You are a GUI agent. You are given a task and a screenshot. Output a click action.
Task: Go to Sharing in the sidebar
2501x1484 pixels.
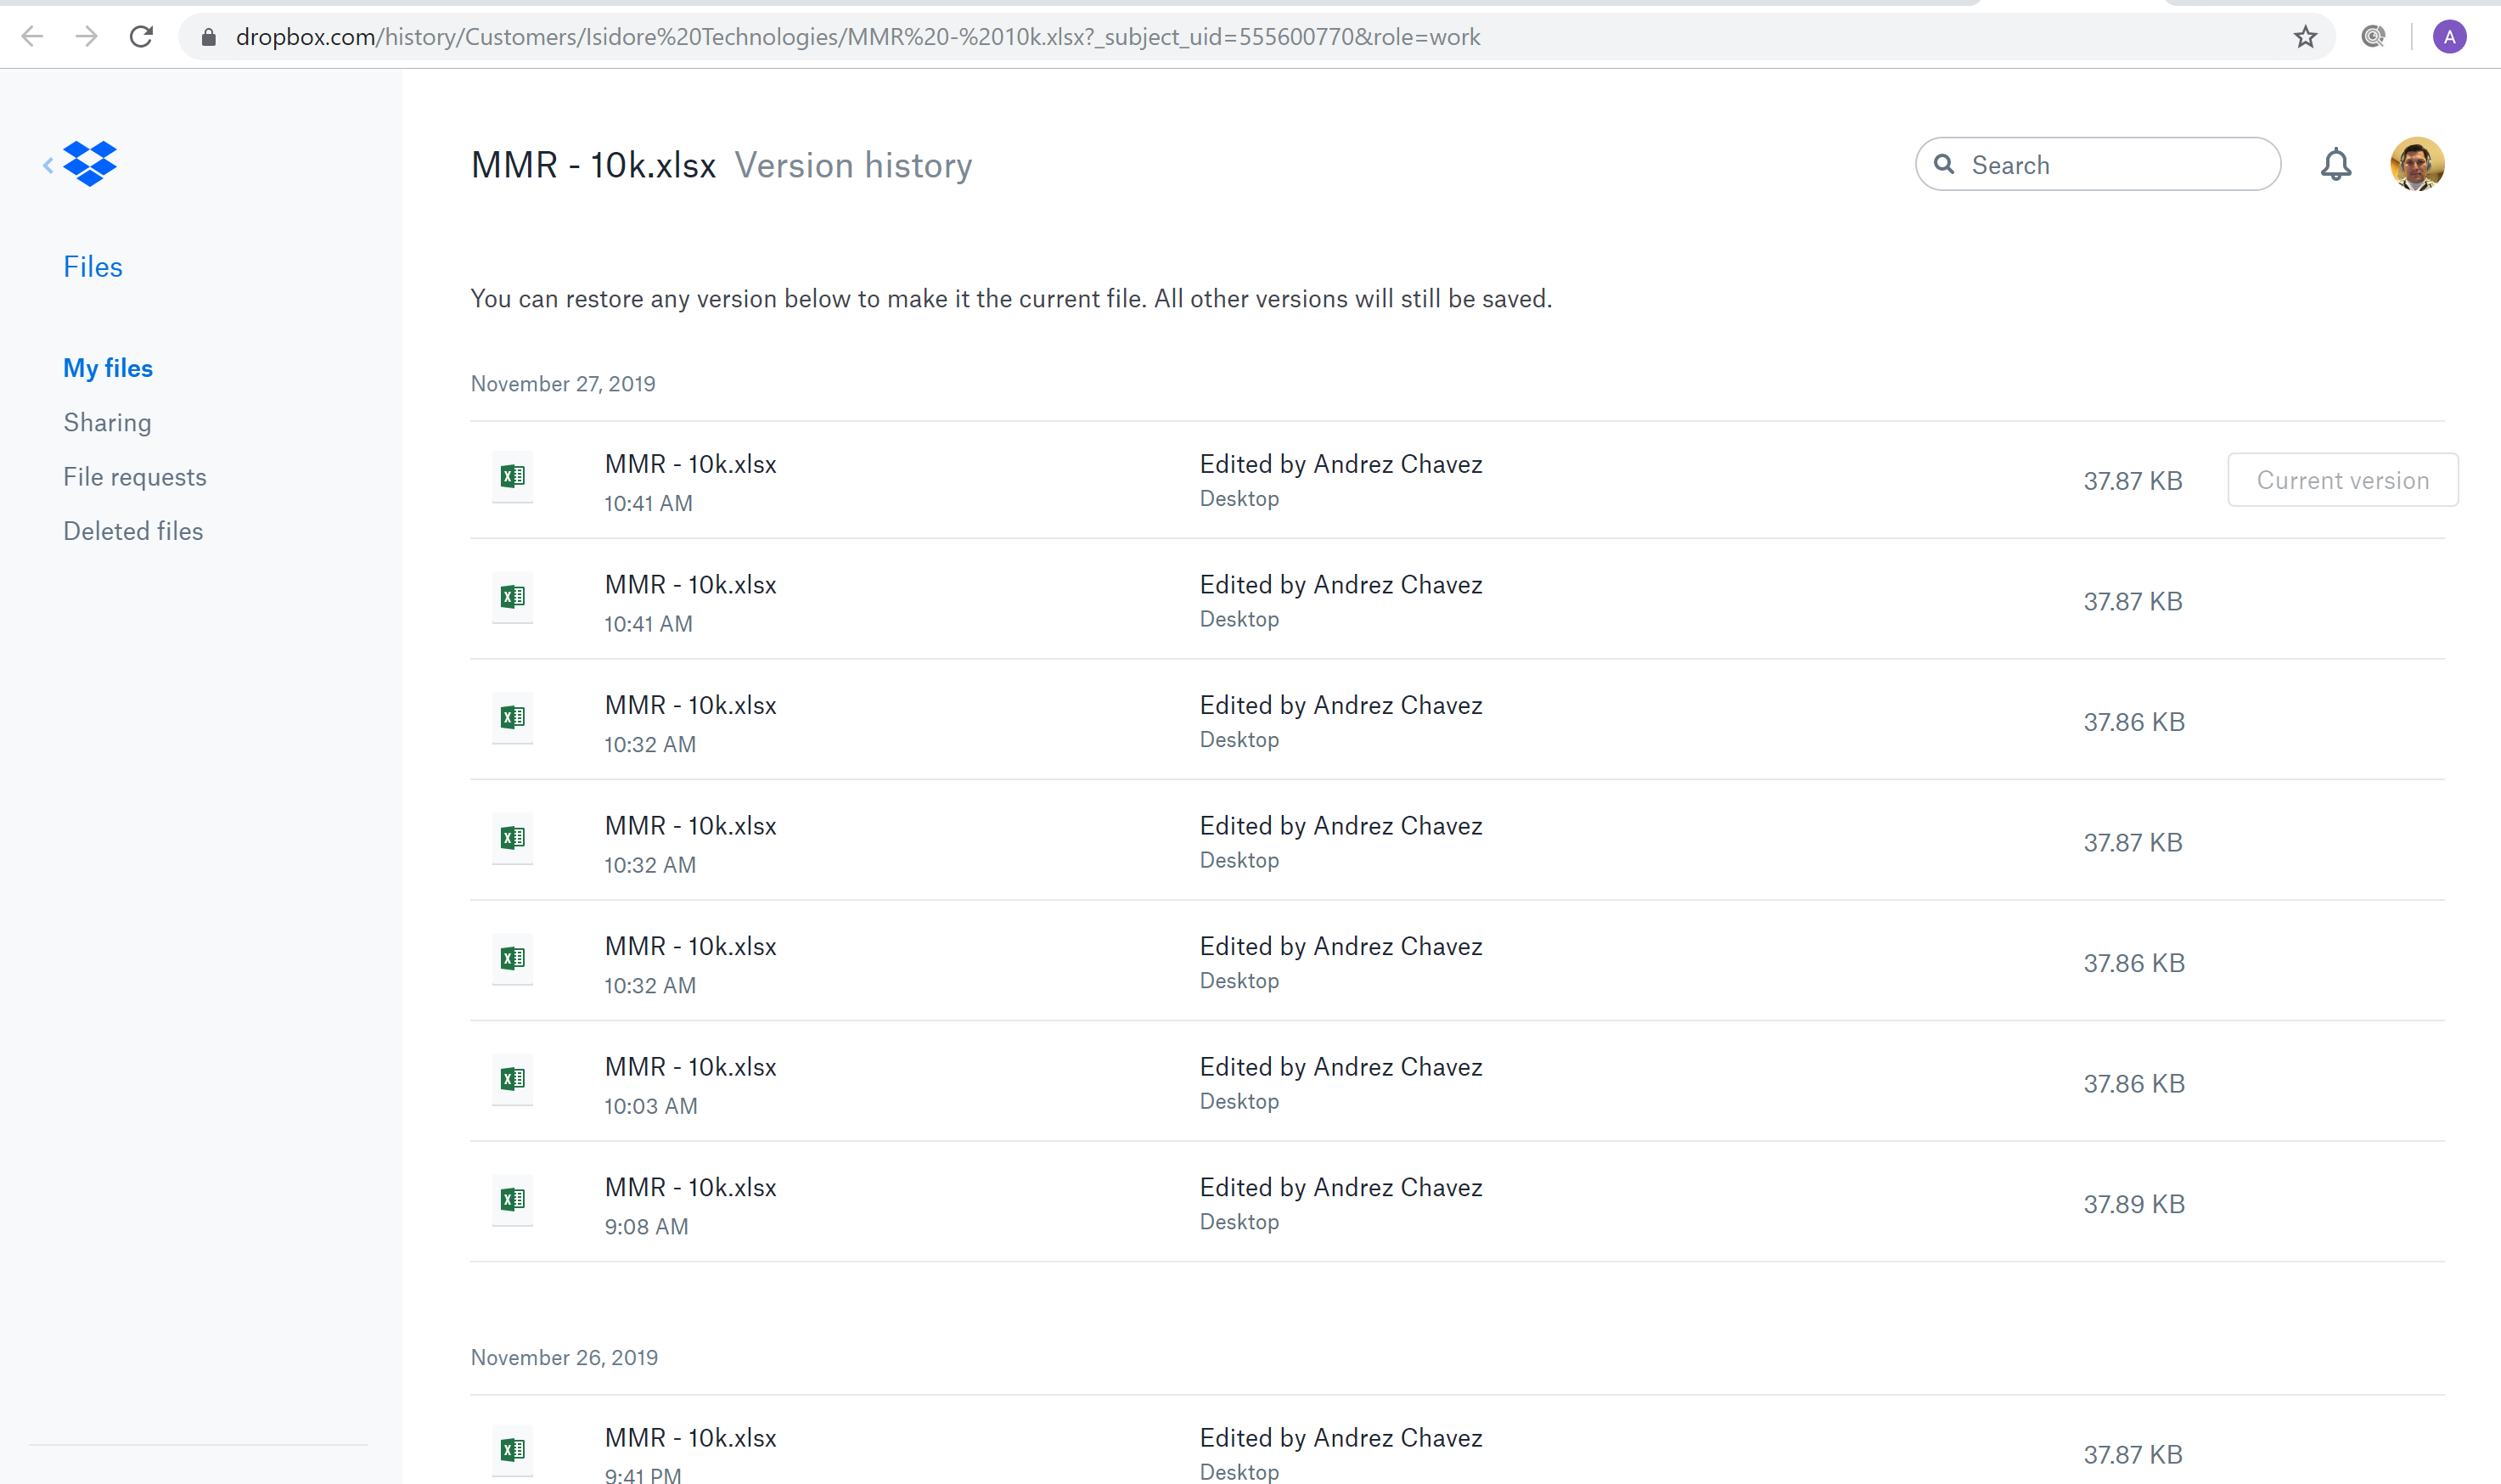tap(107, 423)
